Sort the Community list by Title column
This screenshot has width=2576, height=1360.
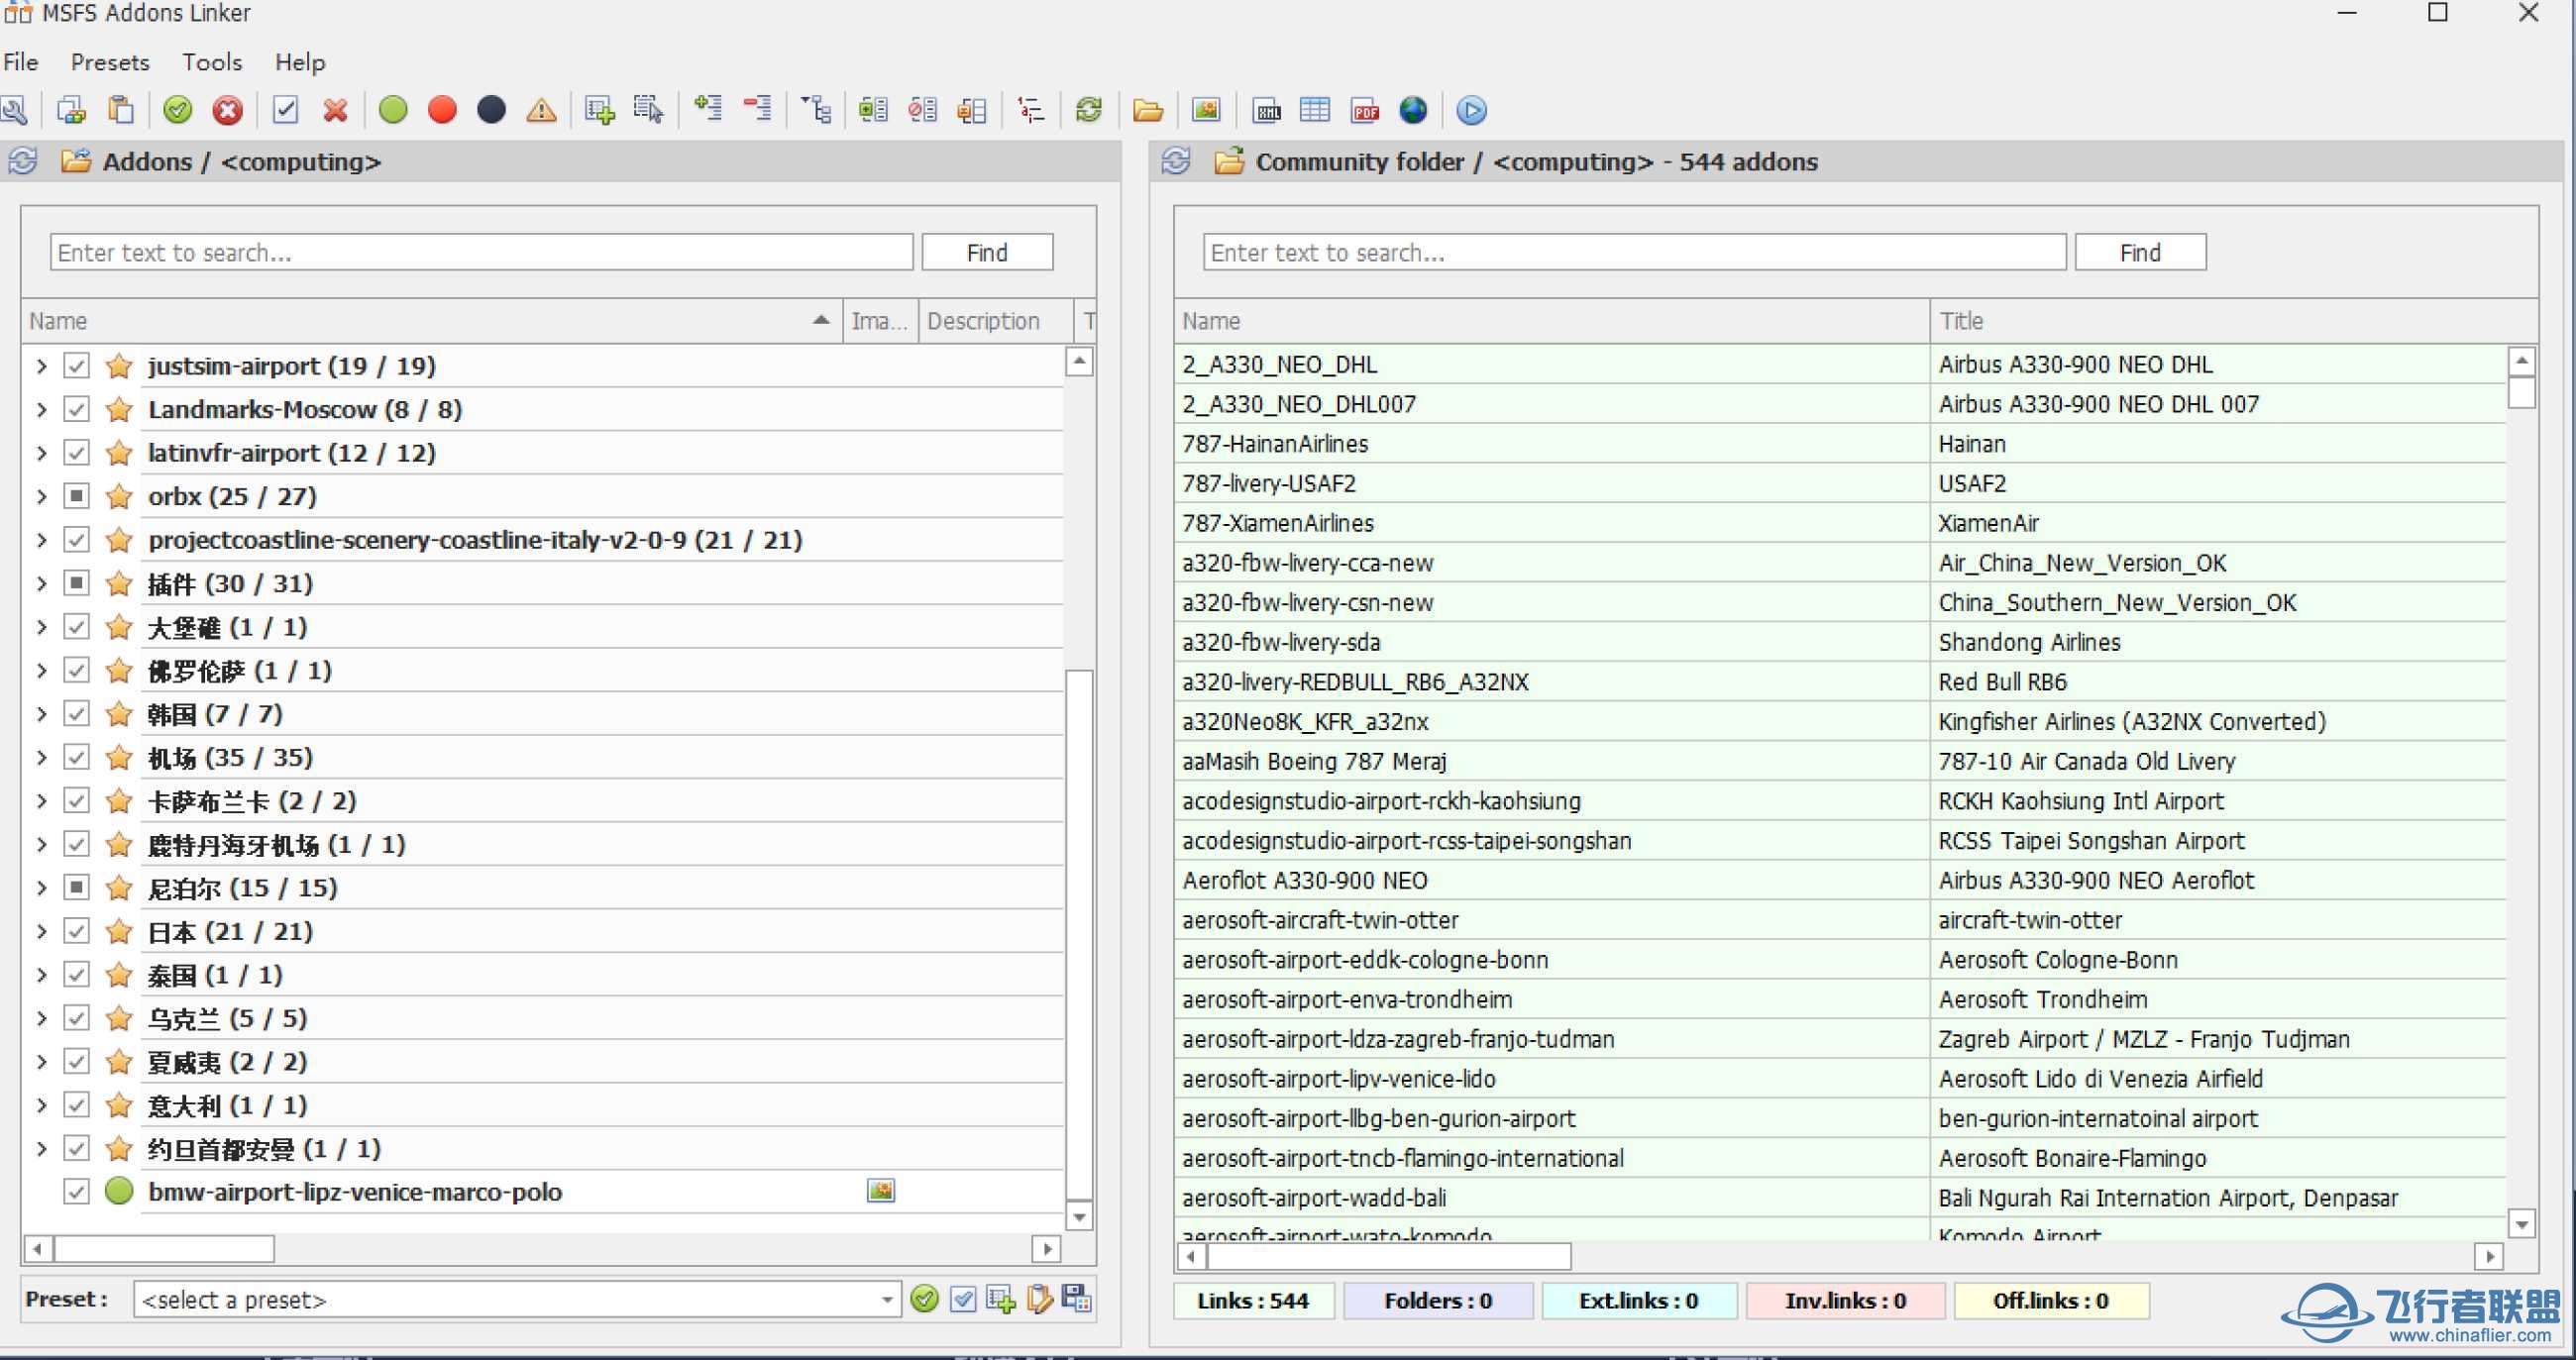[x=2233, y=321]
